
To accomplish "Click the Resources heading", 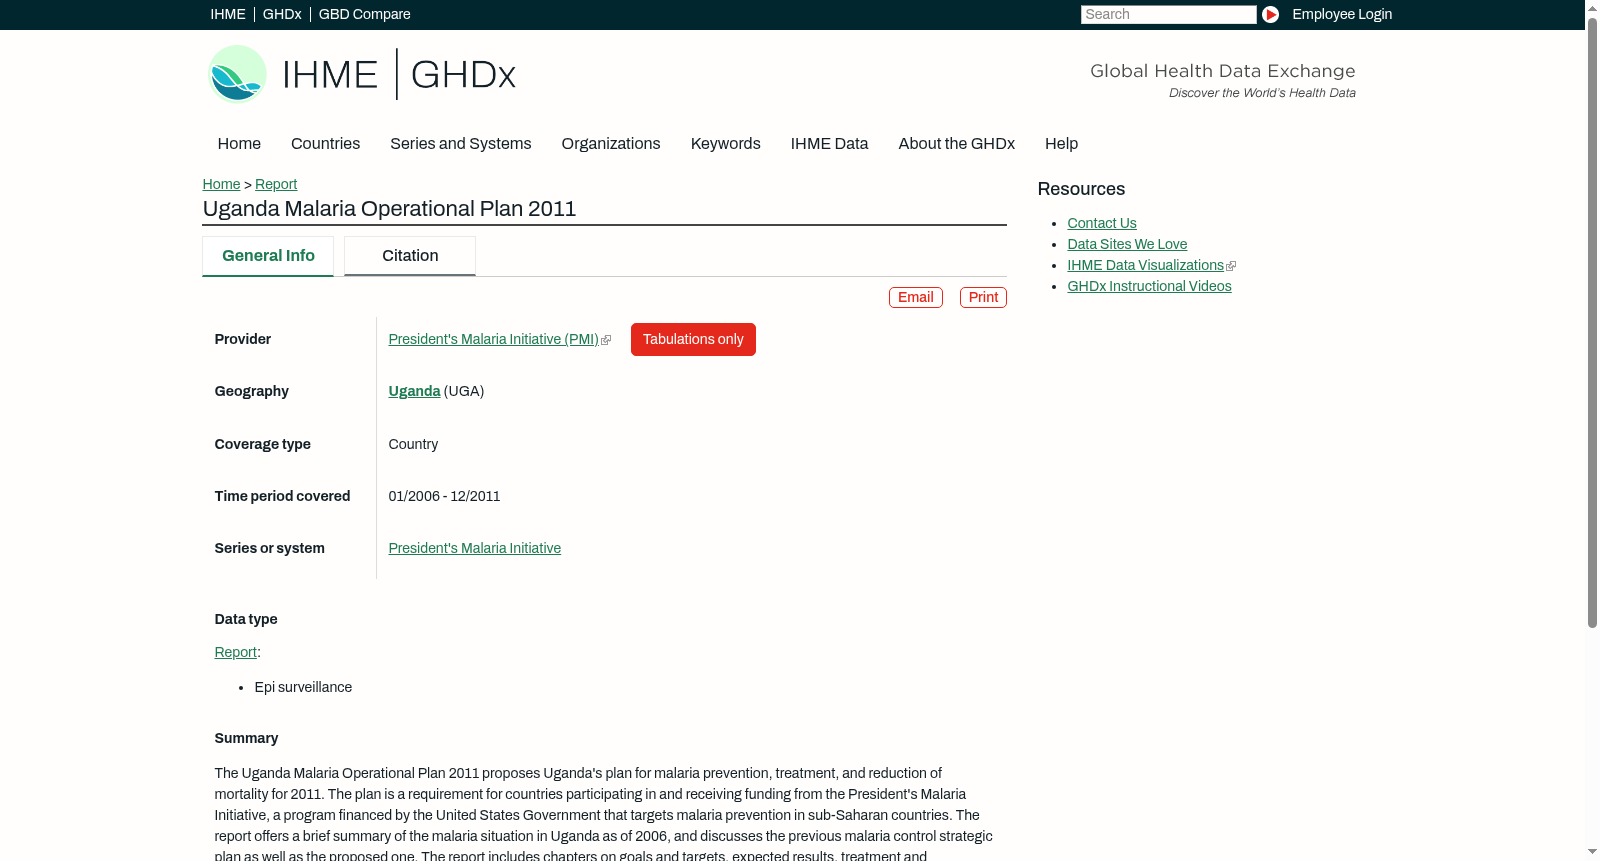I will point(1081,190).
